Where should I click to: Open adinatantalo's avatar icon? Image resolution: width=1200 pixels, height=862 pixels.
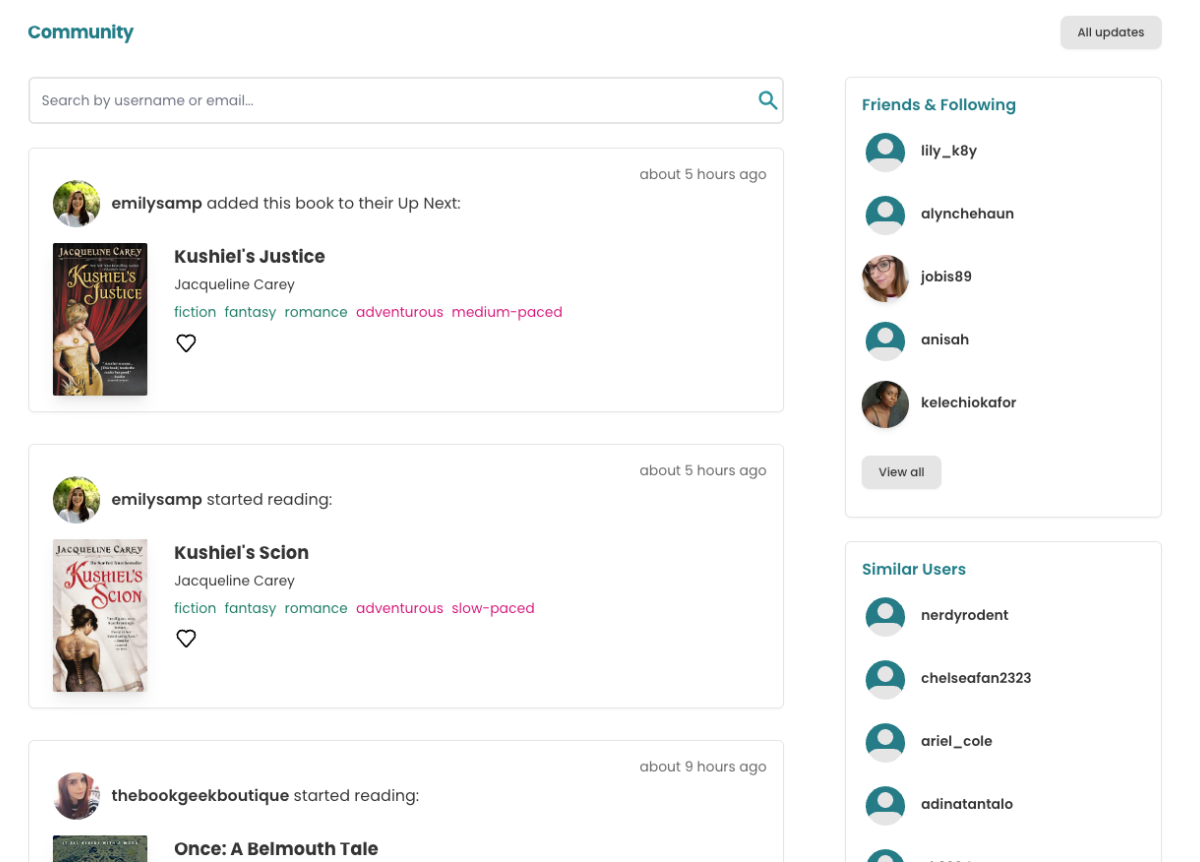click(885, 805)
